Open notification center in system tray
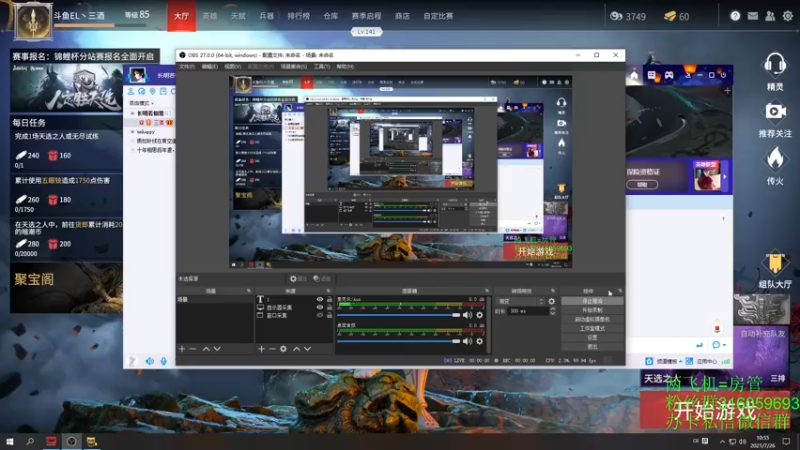The image size is (800, 450). 786,441
